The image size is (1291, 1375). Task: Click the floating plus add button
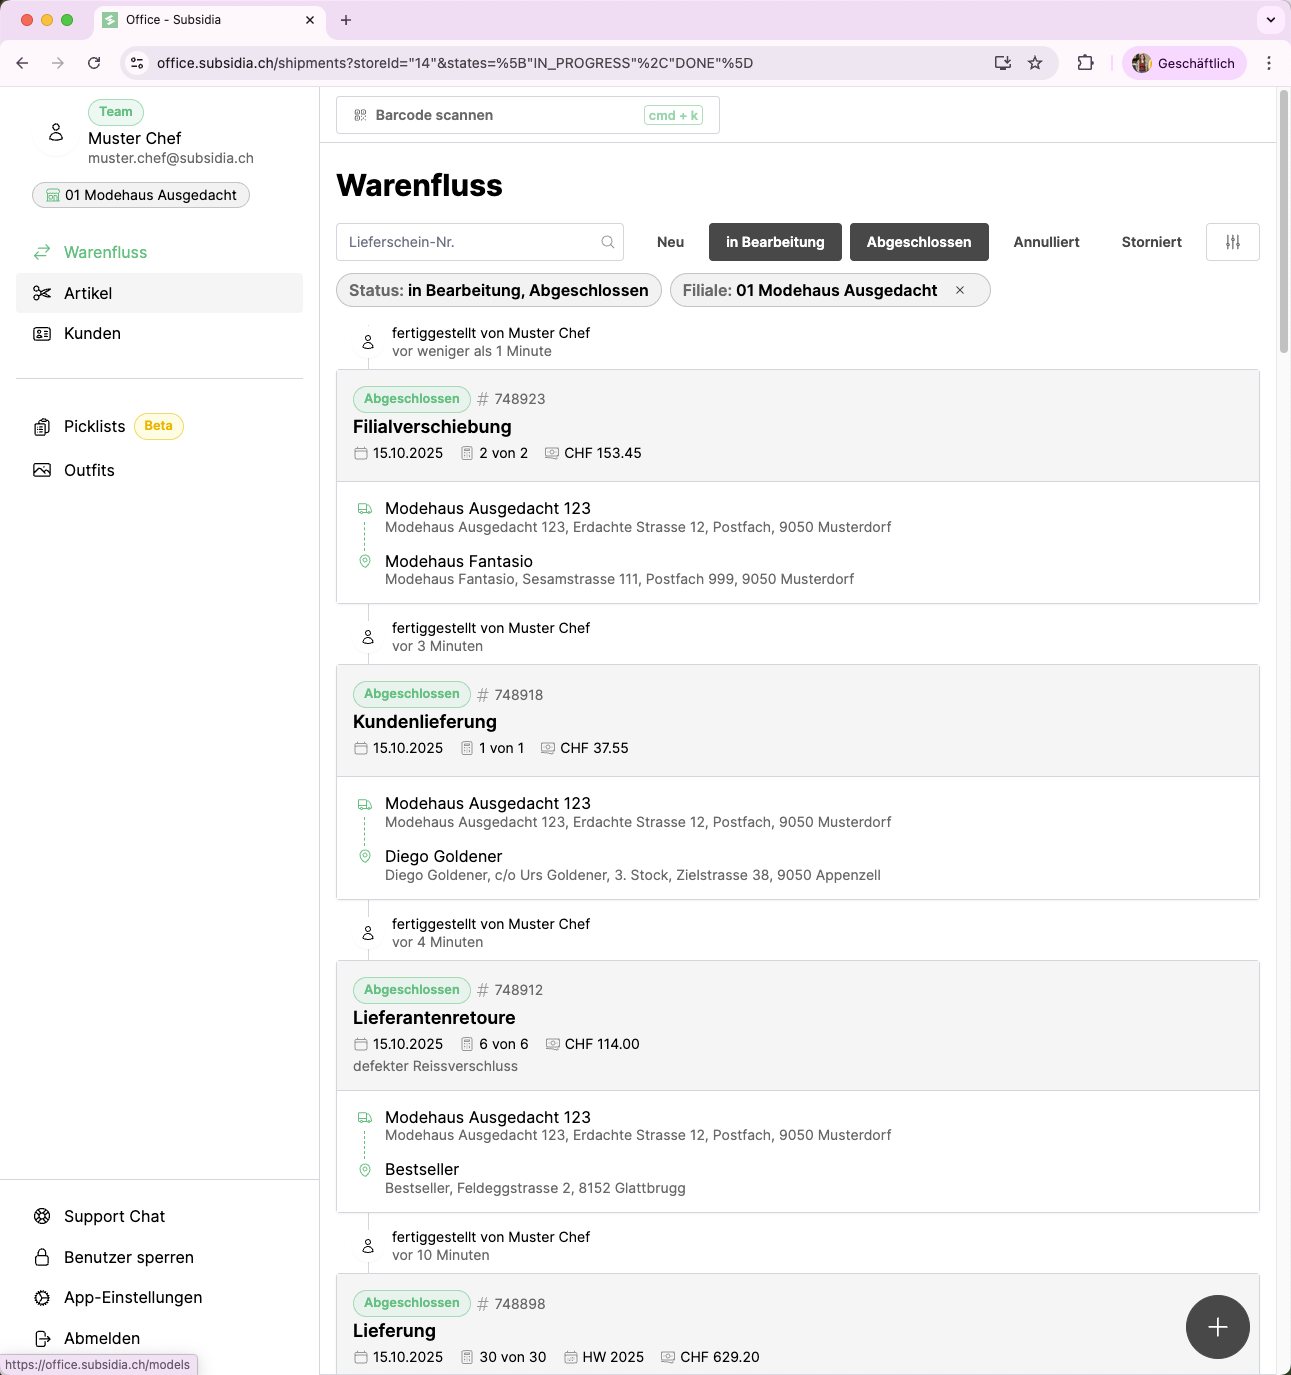1217,1327
